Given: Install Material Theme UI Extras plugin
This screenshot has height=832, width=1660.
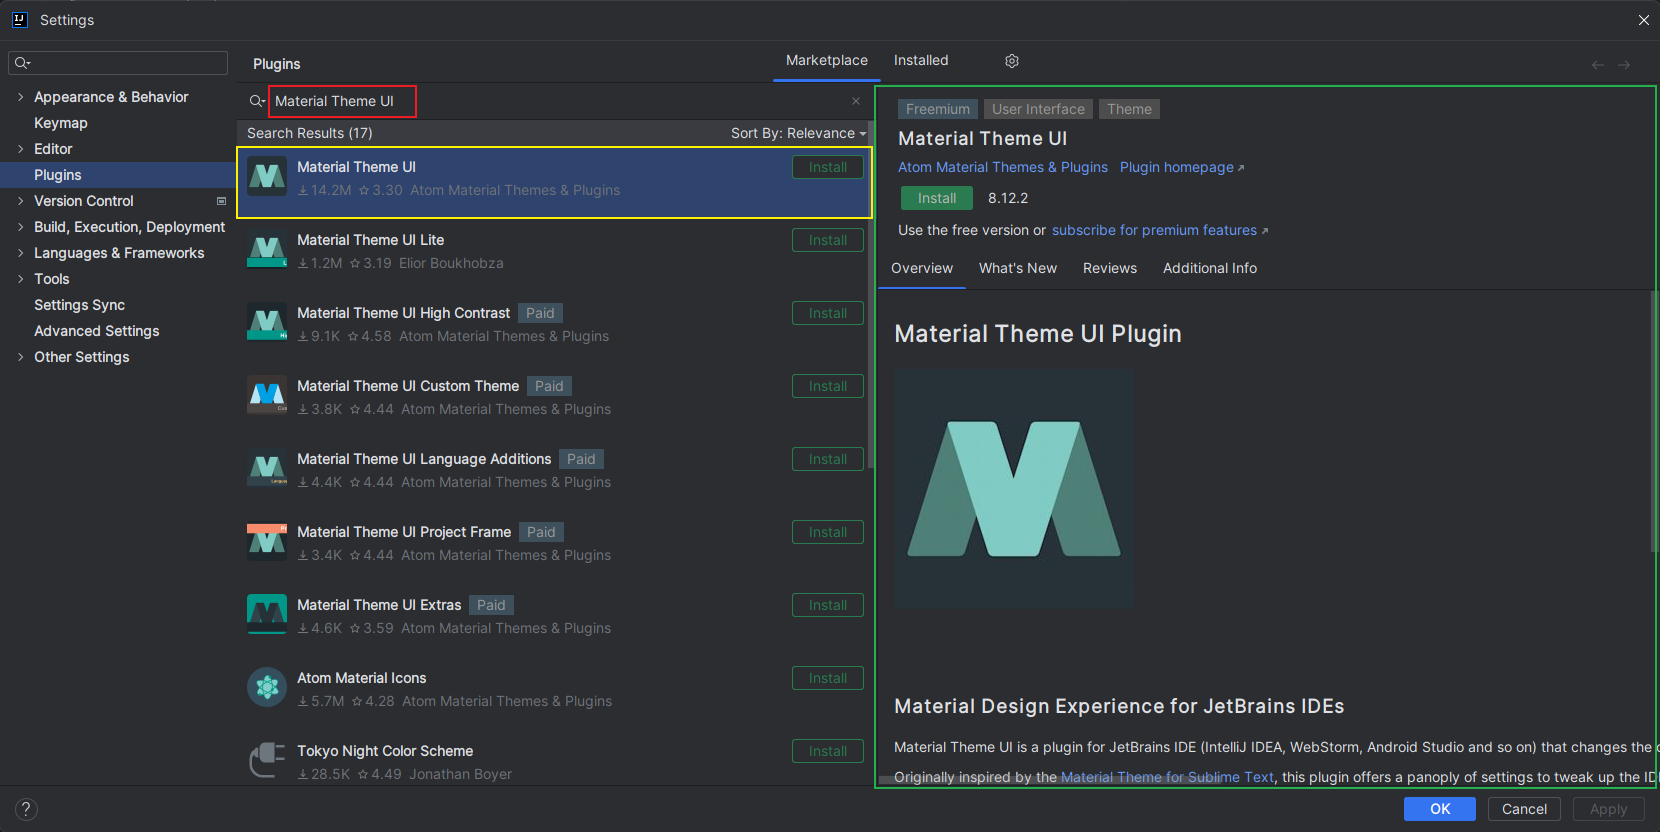Looking at the screenshot, I should click(828, 605).
